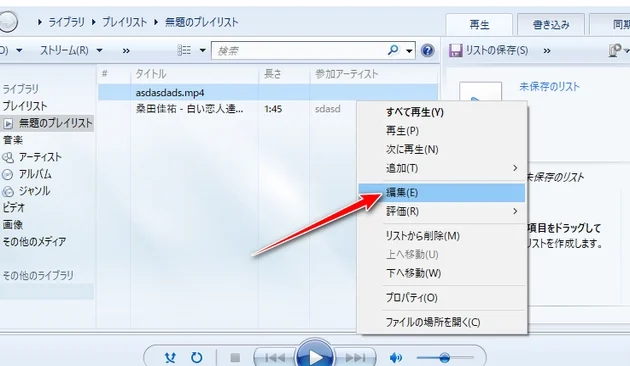Screen dimensions: 630x366
Task: Select the 桑田佳祐 - 白い恋人達 track
Action: (x=189, y=109)
